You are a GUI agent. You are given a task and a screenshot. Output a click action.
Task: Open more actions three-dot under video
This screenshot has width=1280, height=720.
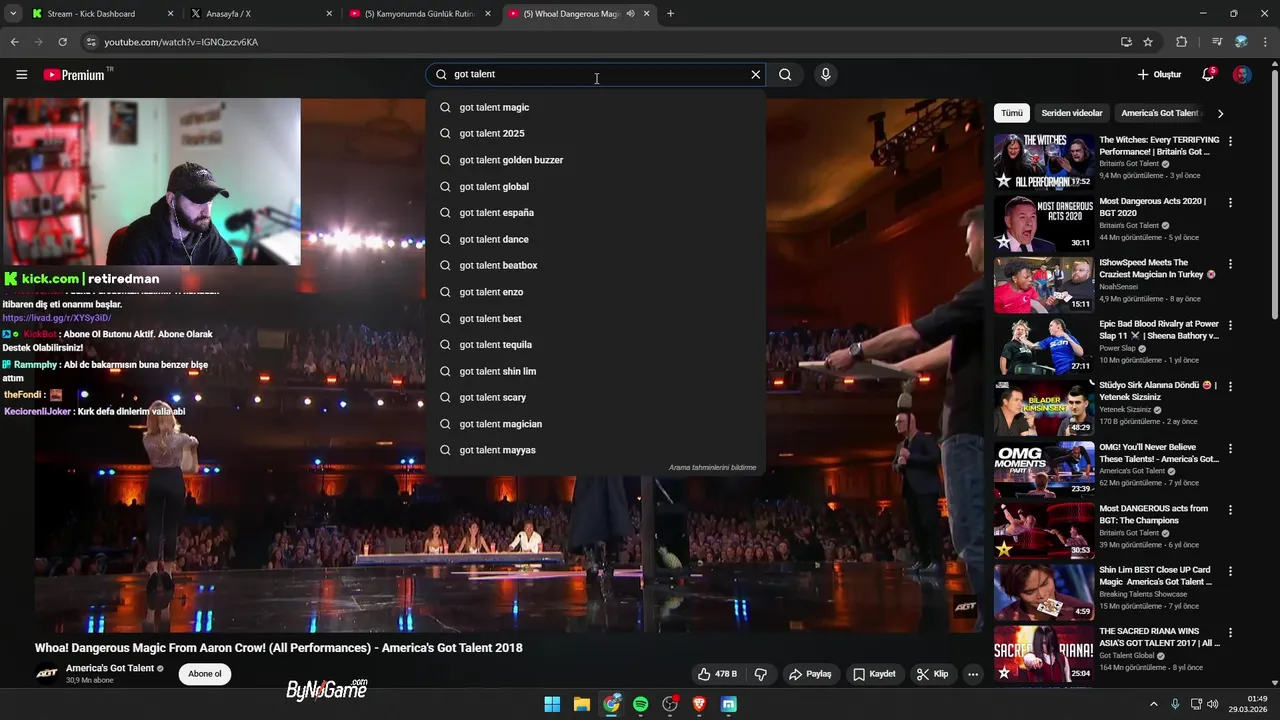coord(973,674)
